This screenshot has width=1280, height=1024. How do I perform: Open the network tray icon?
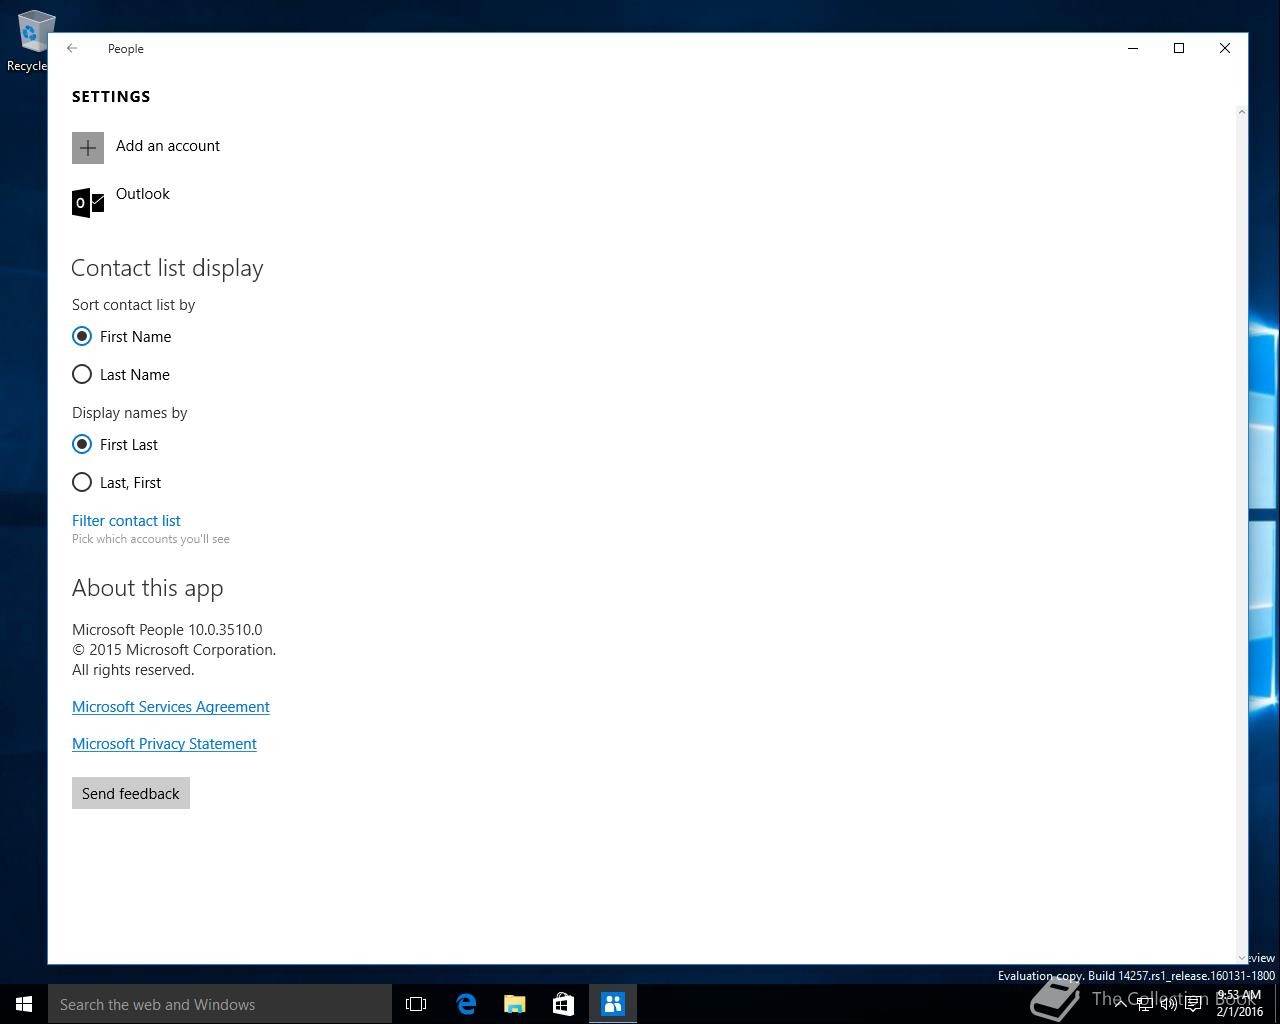(1145, 1004)
